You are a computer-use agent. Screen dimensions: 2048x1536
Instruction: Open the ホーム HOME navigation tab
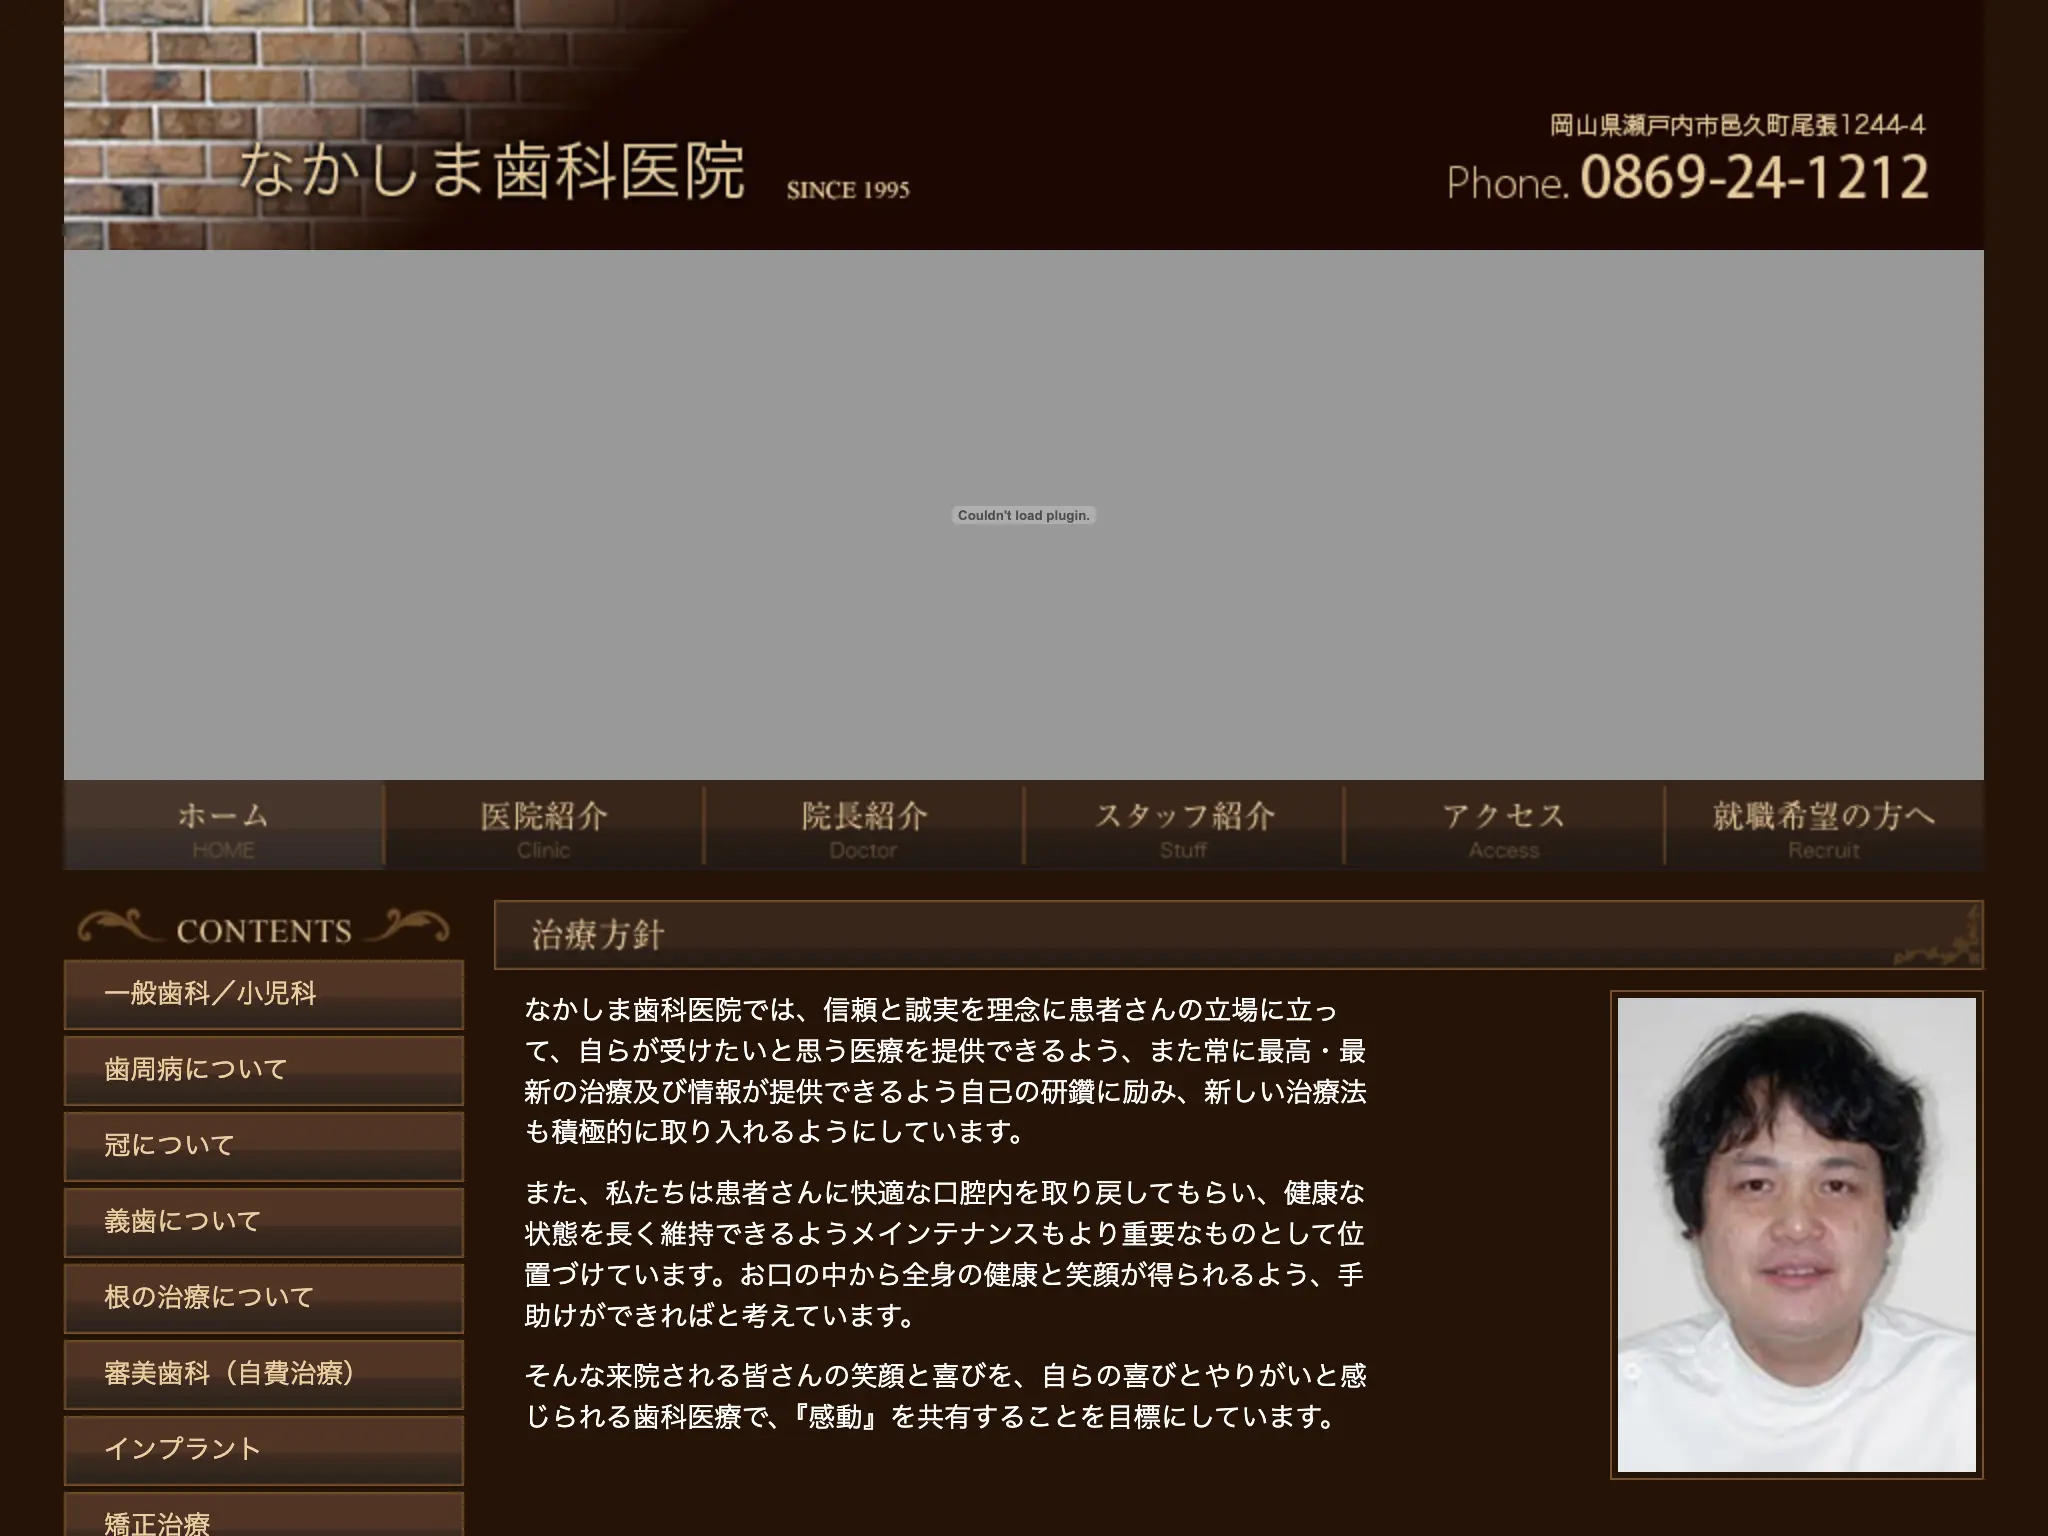tap(224, 826)
